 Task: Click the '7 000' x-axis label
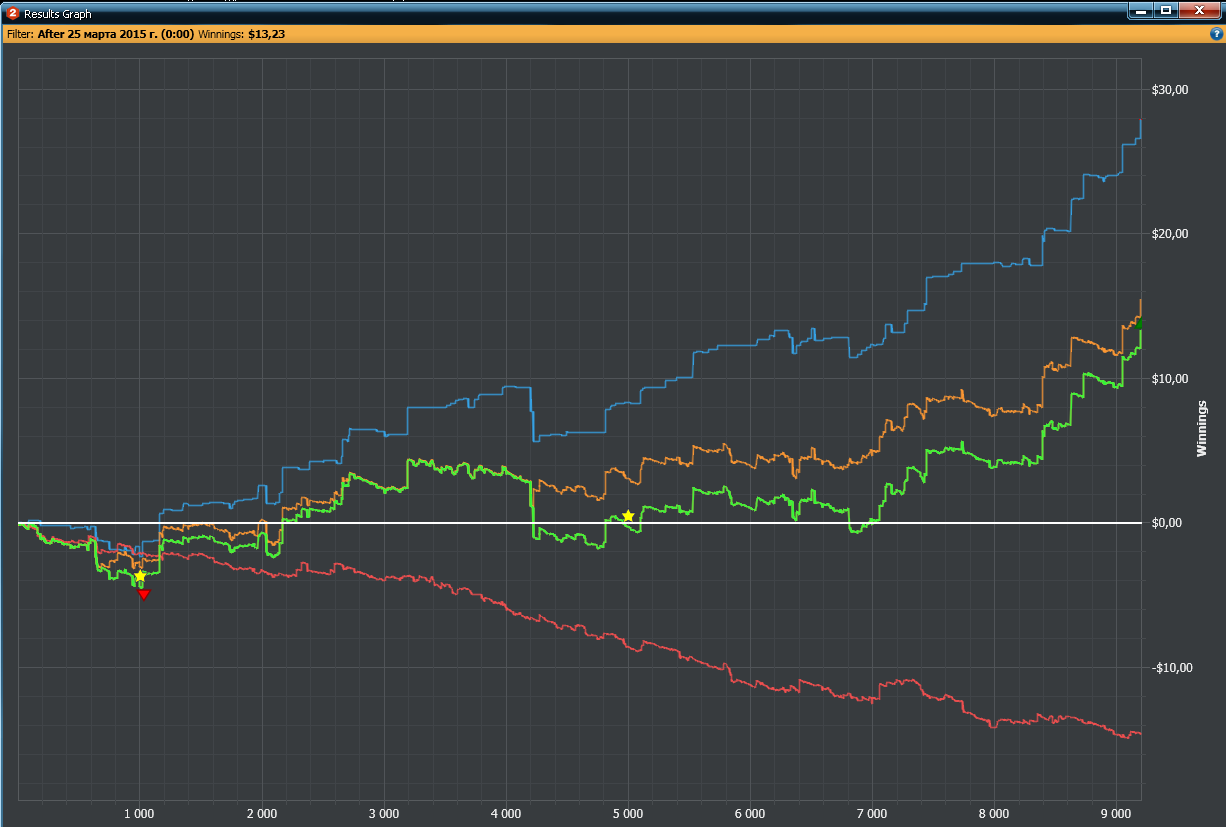871,813
